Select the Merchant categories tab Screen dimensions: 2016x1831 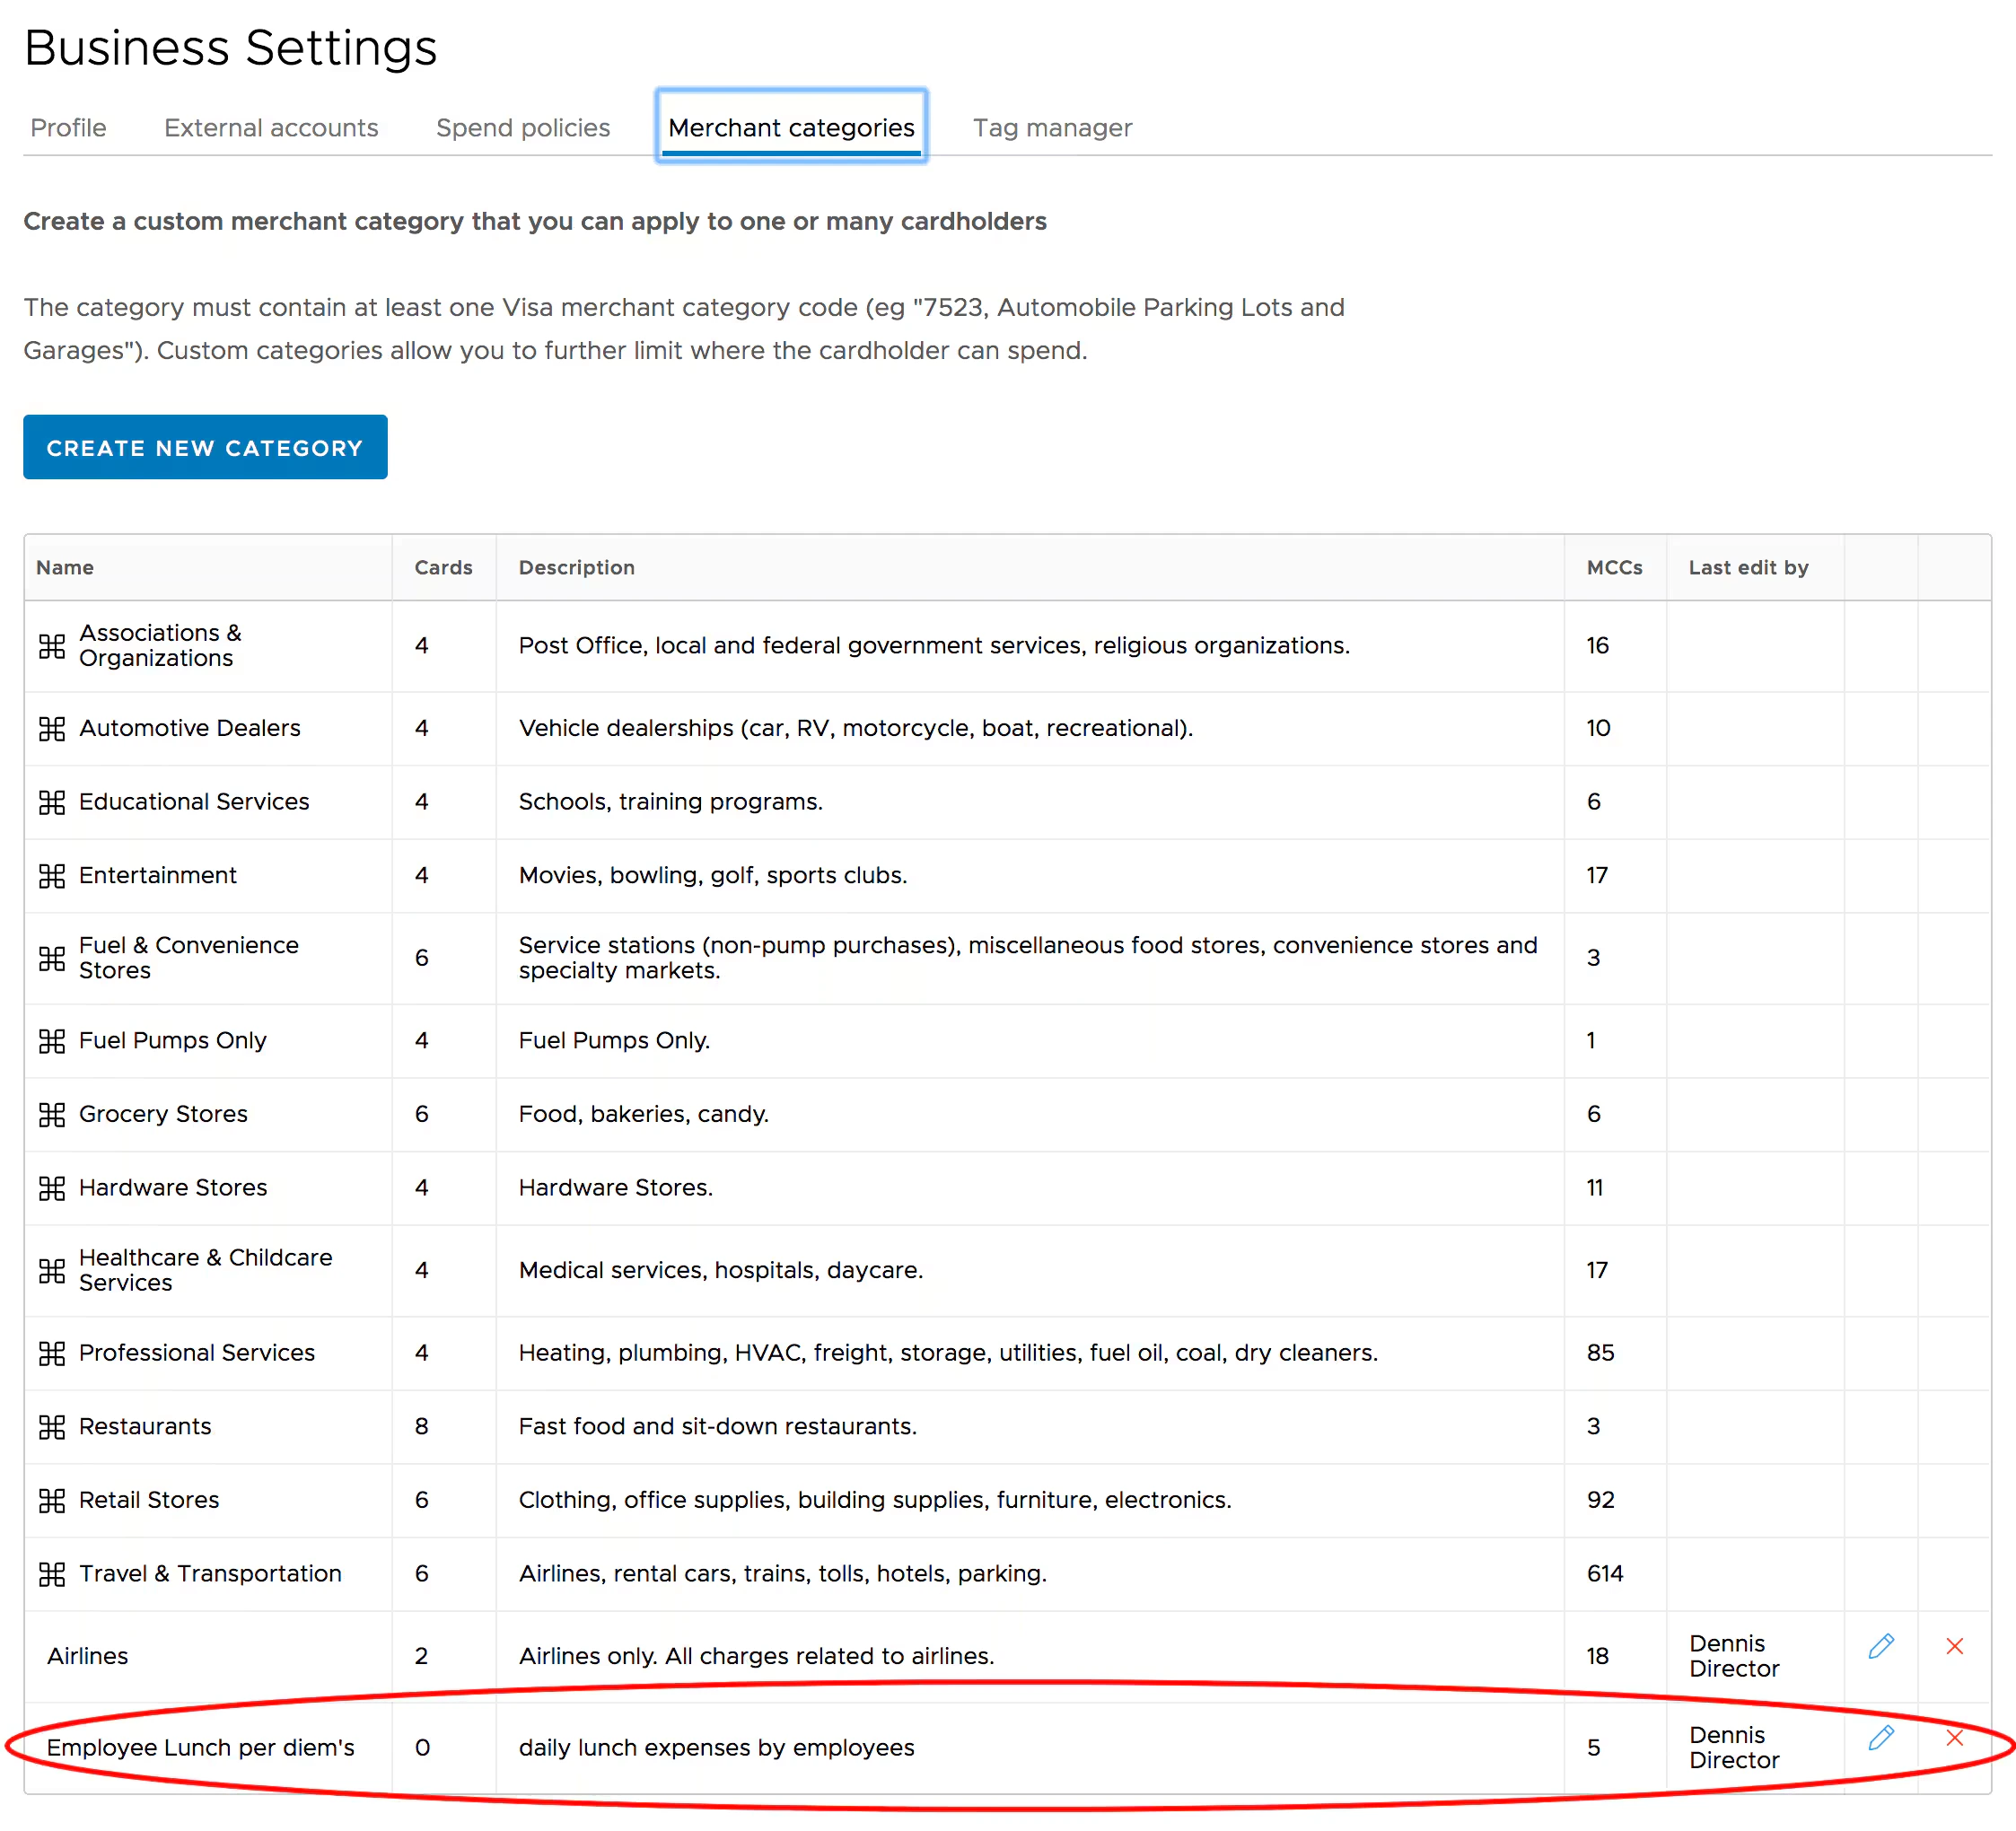791,128
